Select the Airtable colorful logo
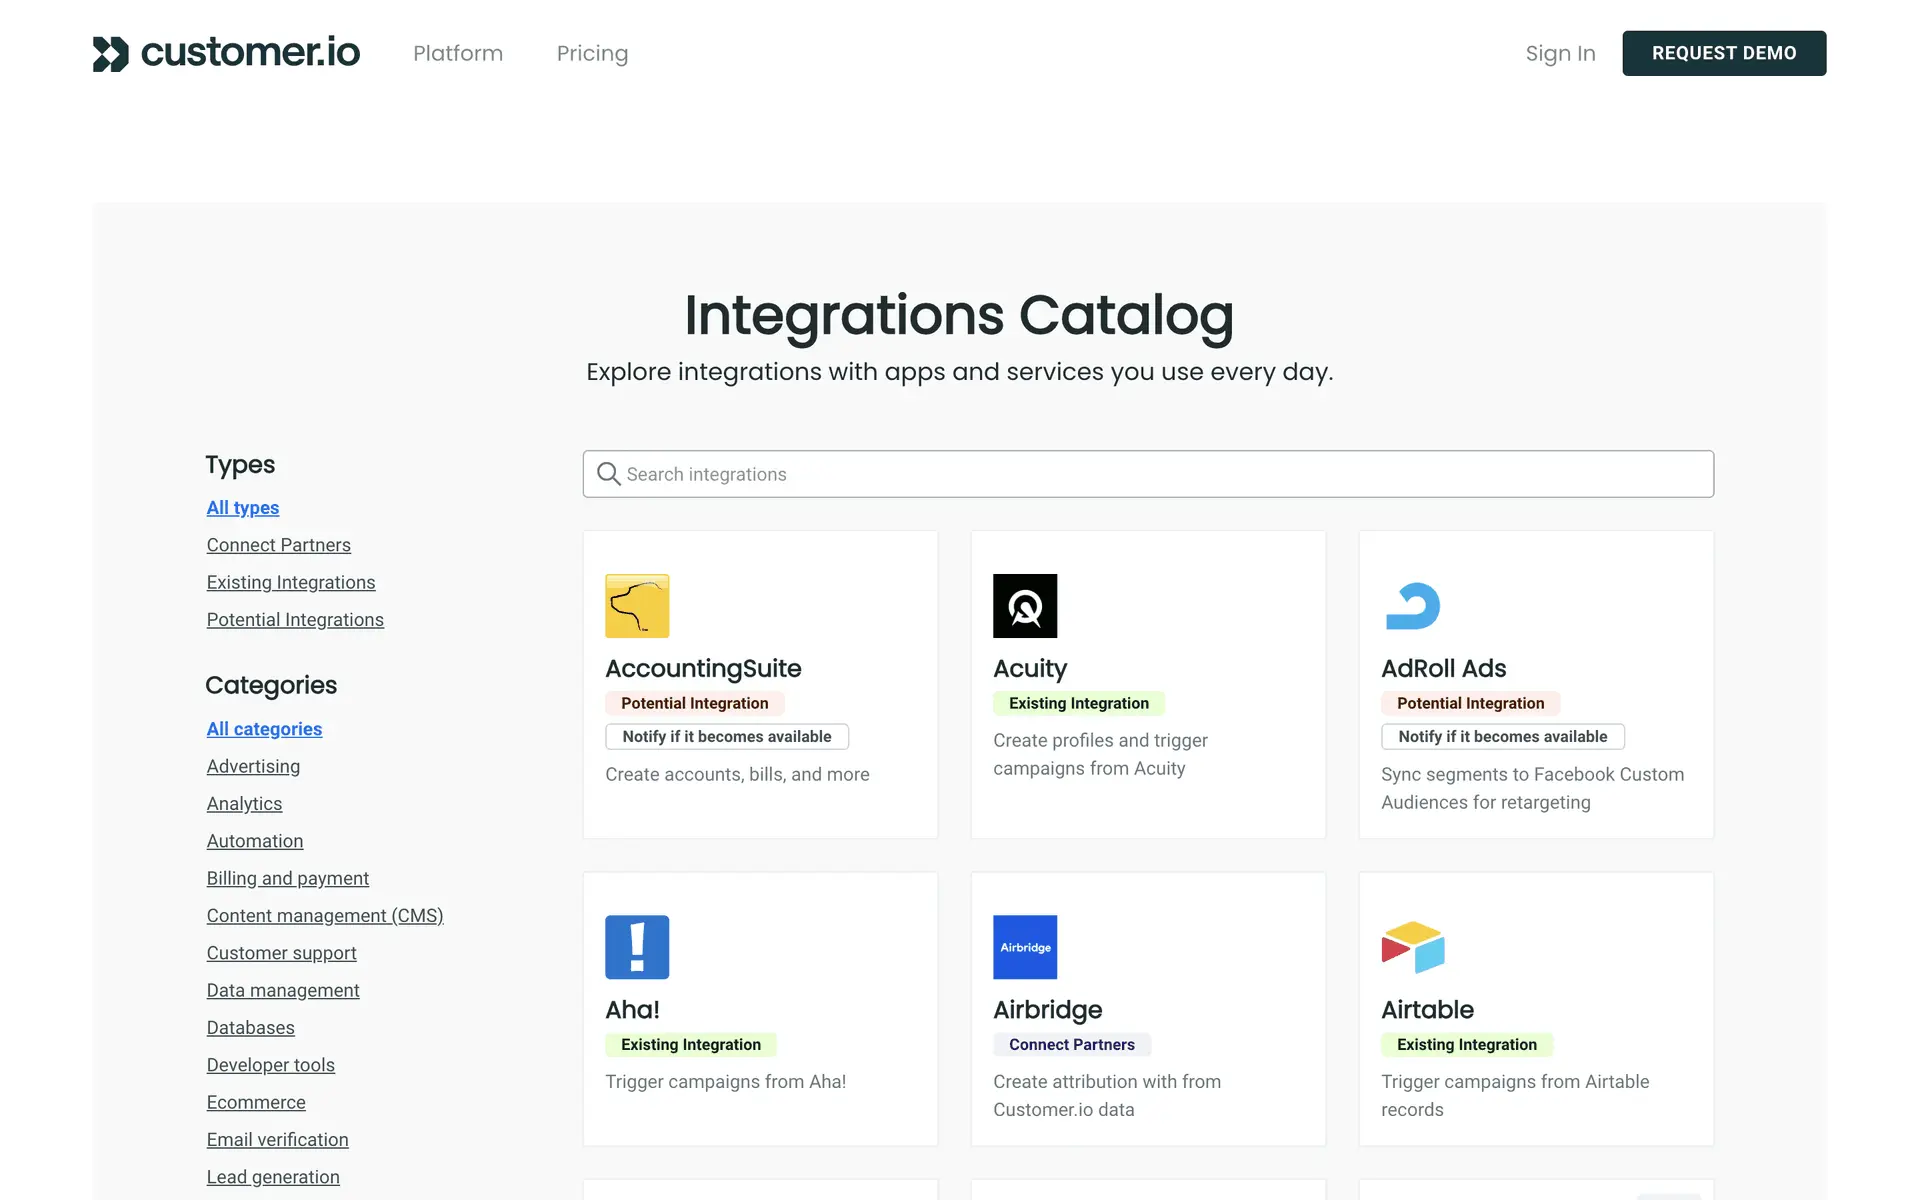The image size is (1920, 1200). click(x=1412, y=947)
